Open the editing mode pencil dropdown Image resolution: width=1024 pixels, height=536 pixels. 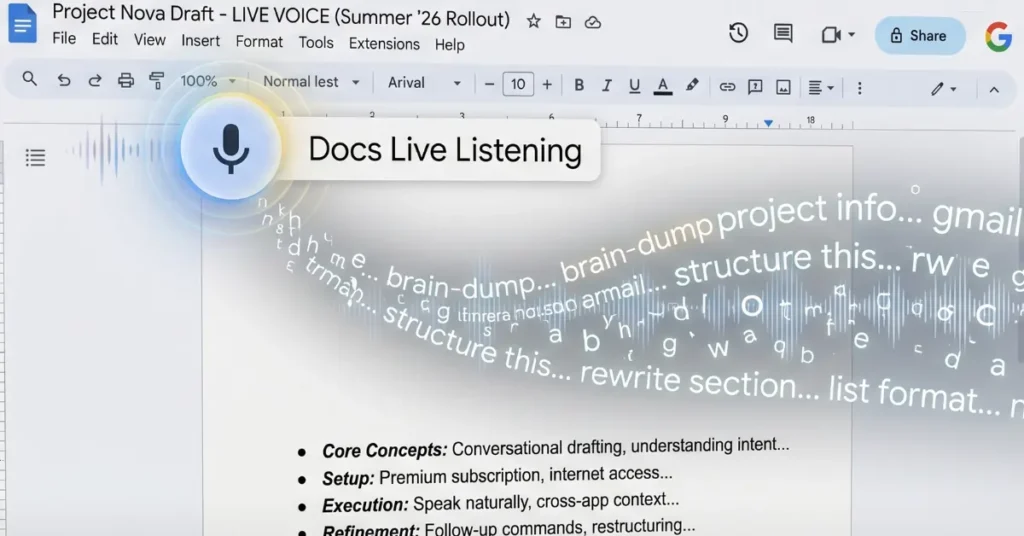coord(944,89)
